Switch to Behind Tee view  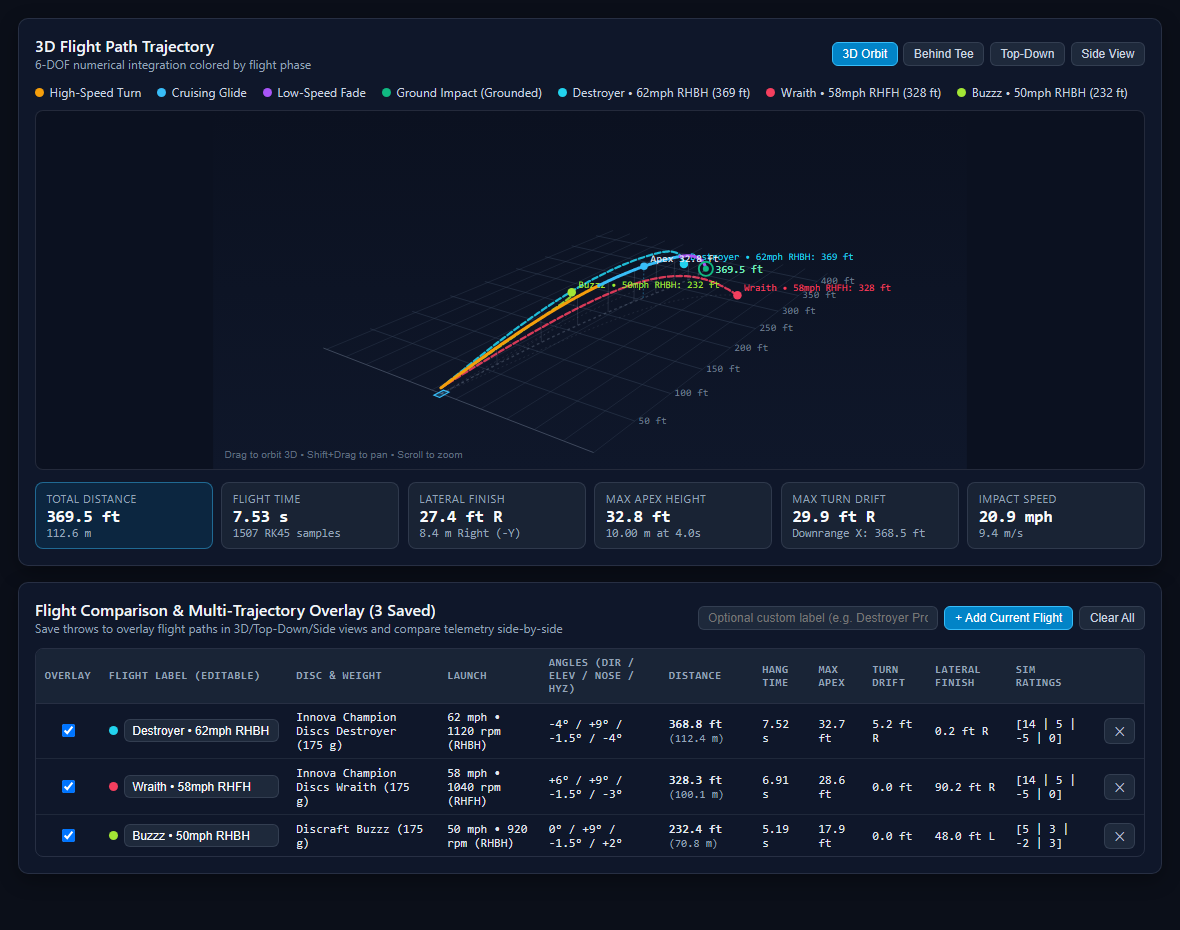coord(943,54)
